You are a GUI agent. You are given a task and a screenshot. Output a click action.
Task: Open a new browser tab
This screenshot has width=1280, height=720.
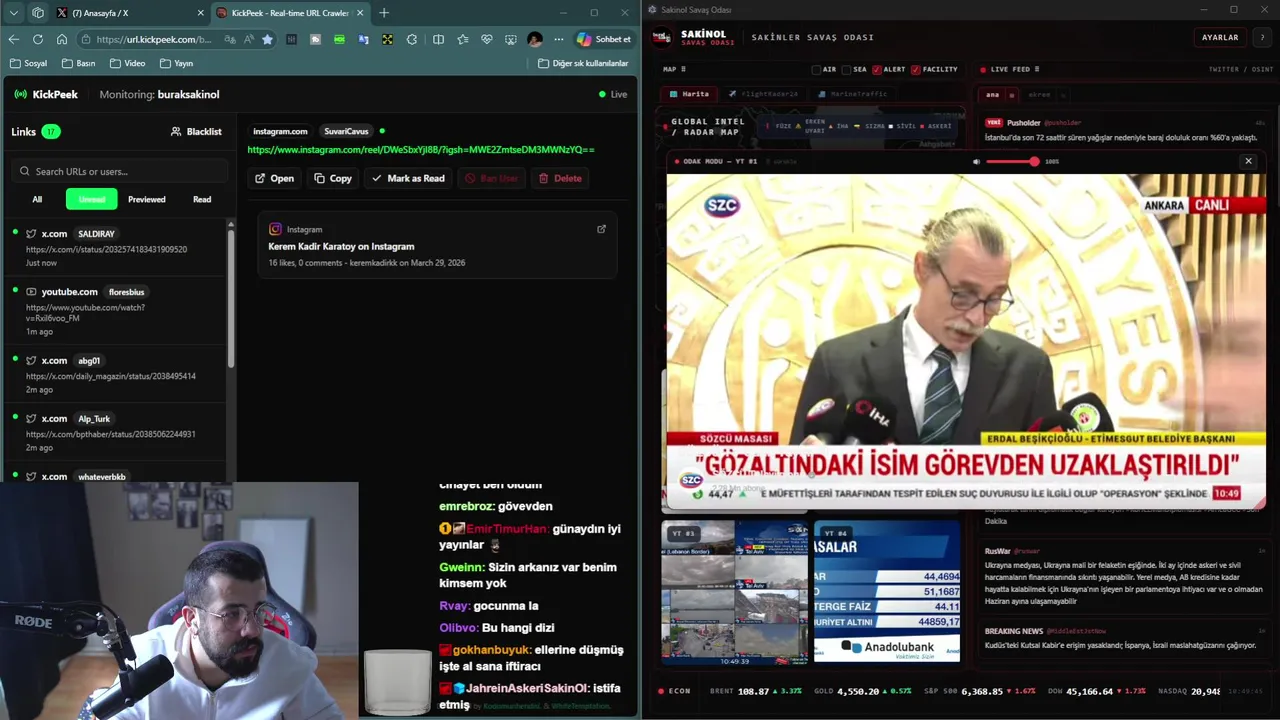[x=384, y=13]
